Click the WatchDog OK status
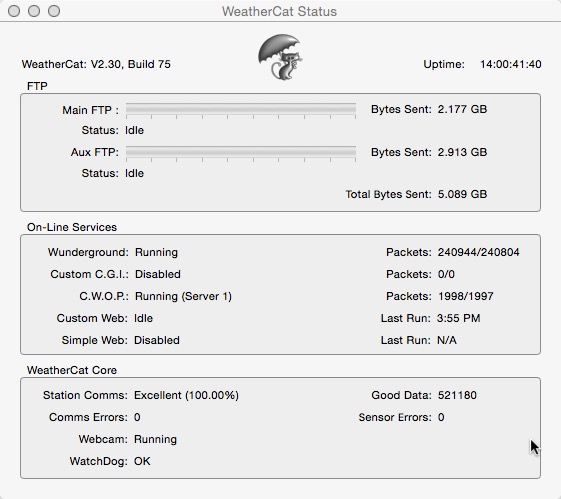The height and width of the screenshot is (499, 561). tap(142, 461)
